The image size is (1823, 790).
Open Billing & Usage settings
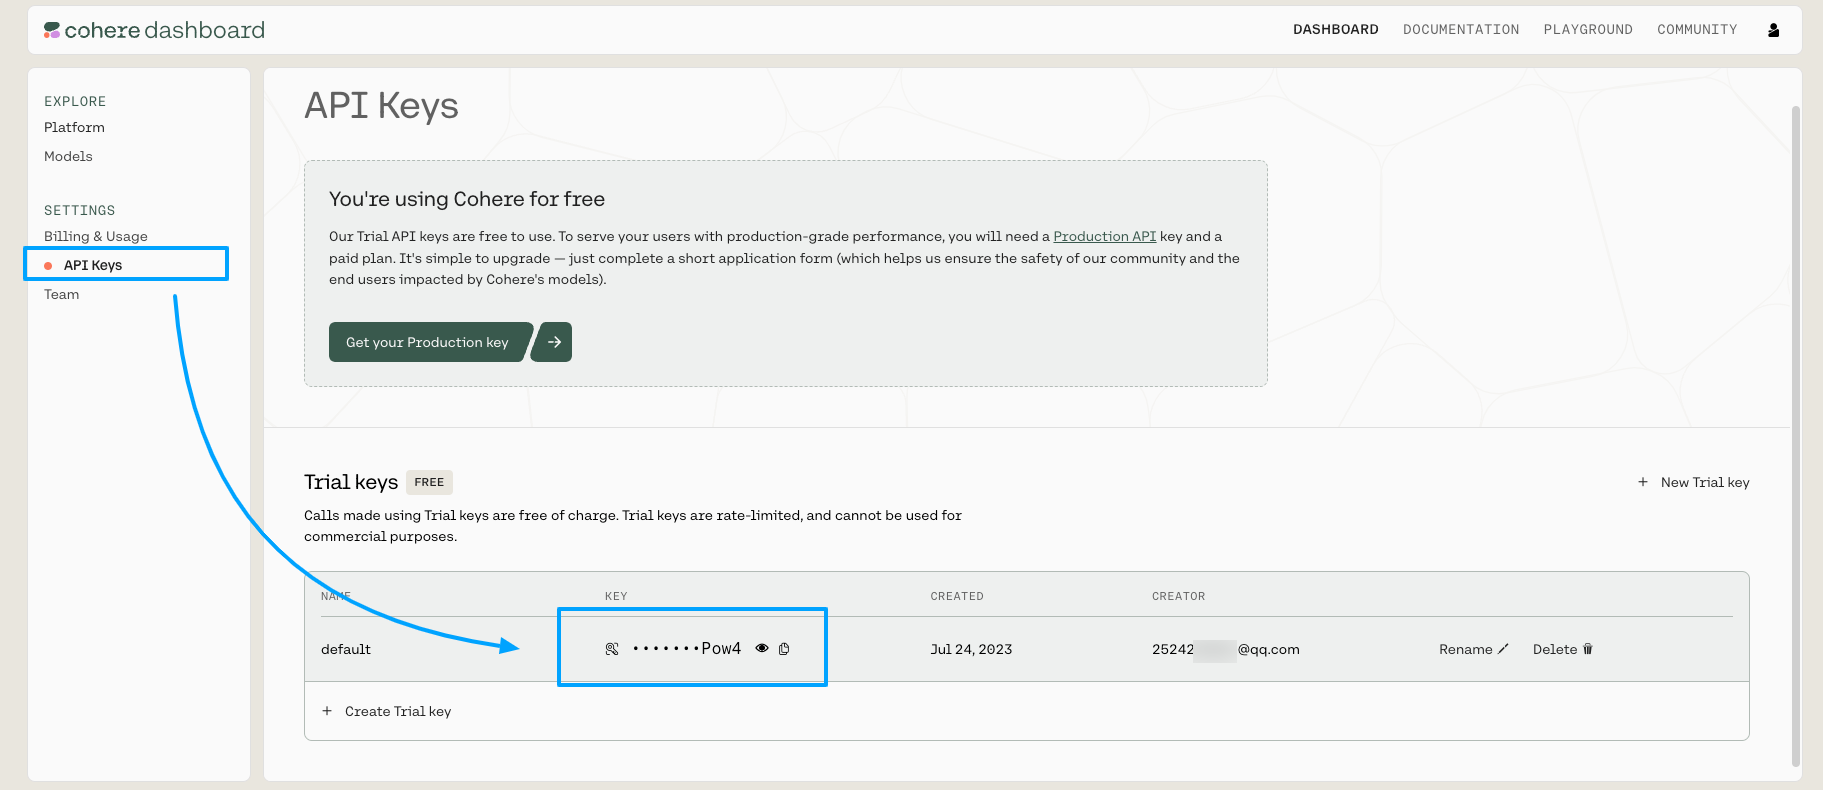[96, 236]
